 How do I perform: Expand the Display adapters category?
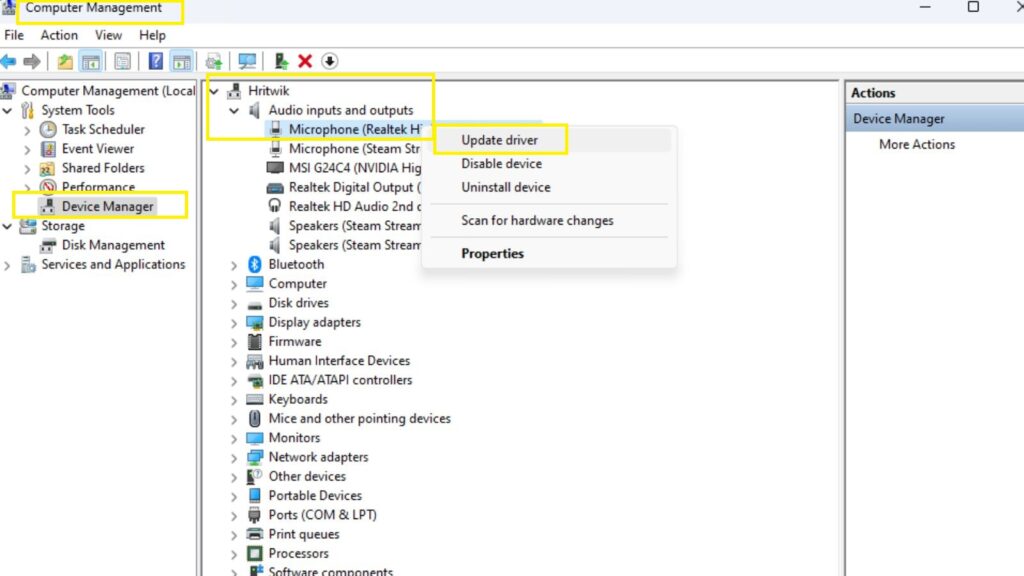click(x=234, y=323)
